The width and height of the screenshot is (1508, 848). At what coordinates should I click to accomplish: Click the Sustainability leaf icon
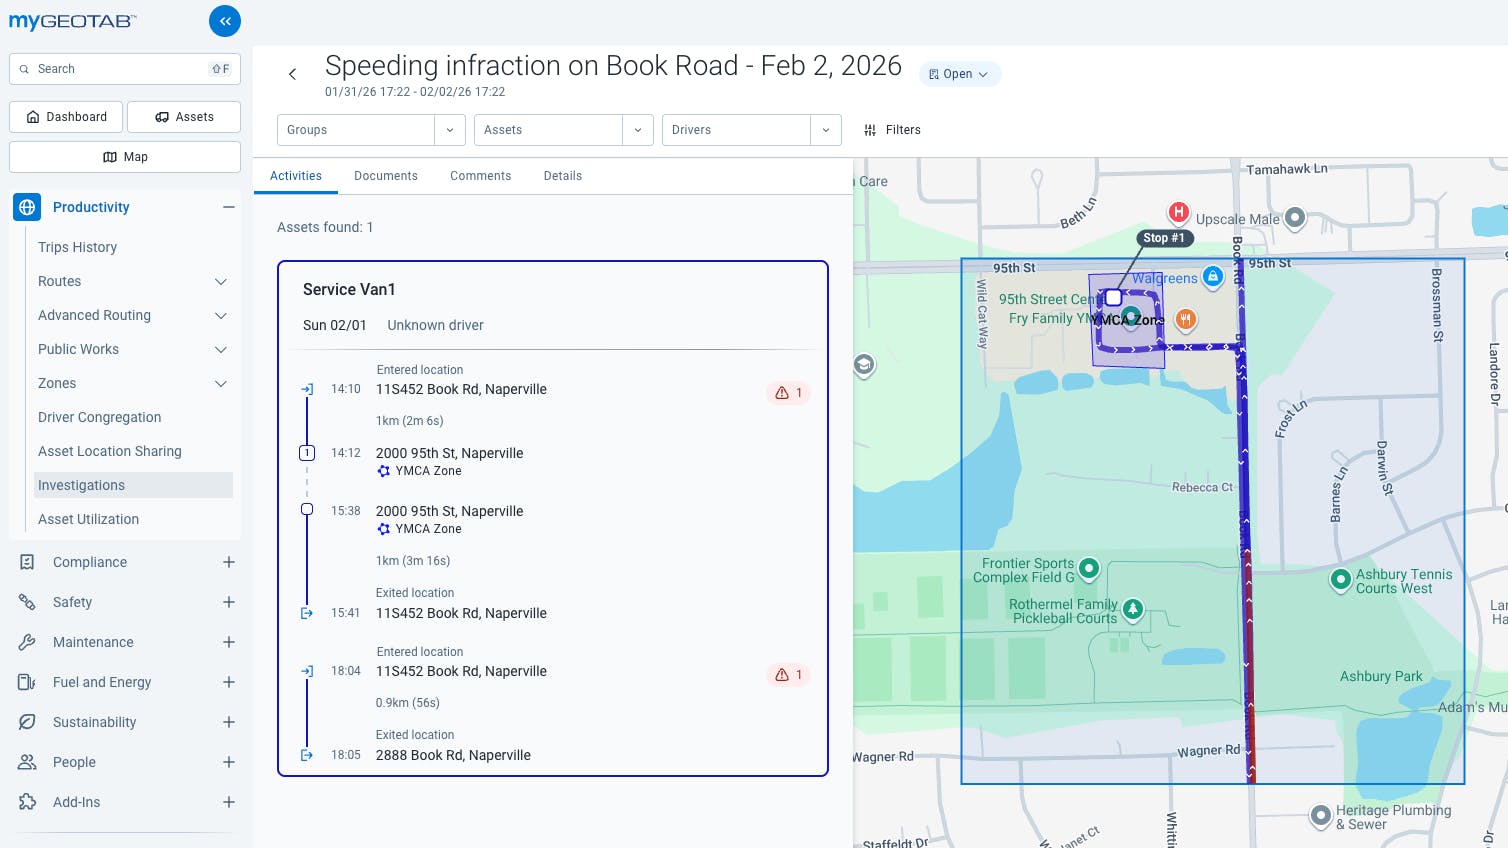tap(27, 722)
